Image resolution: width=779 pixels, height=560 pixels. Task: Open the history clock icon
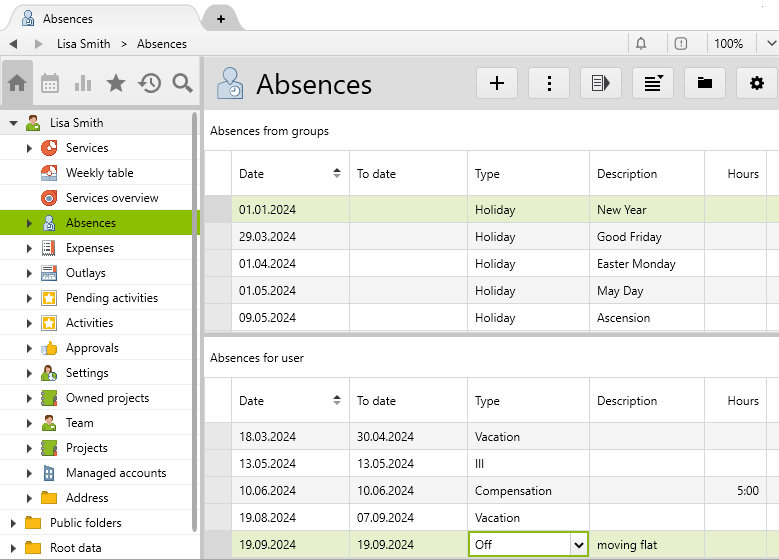150,83
